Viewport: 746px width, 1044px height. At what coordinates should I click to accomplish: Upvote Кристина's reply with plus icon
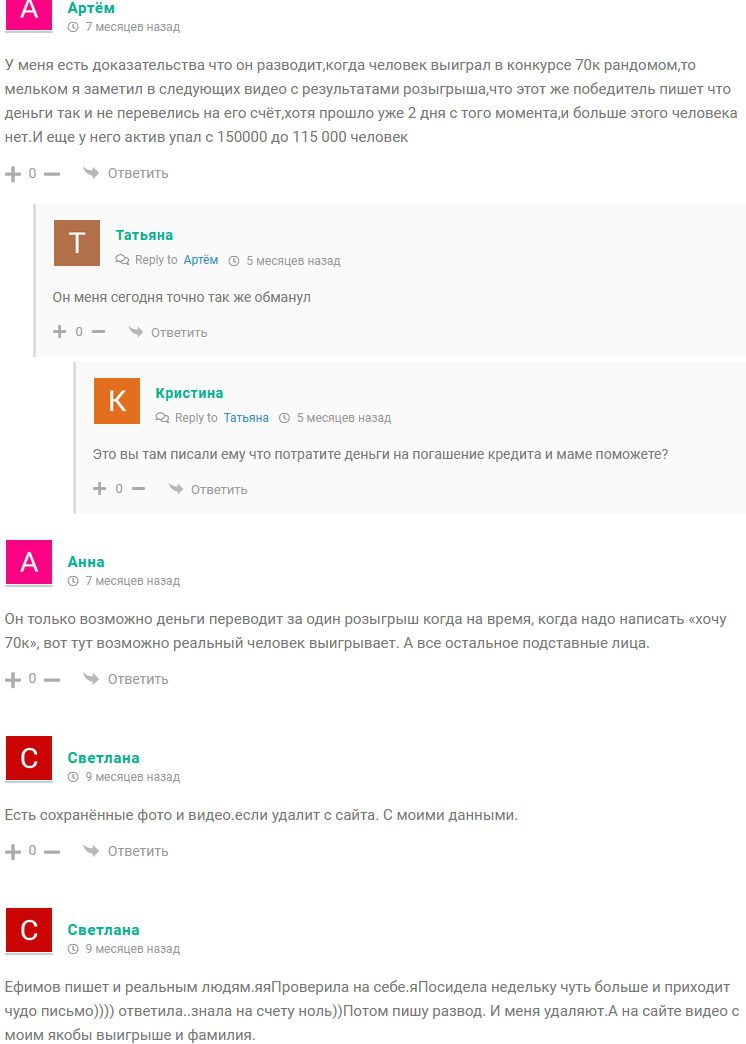[x=100, y=489]
